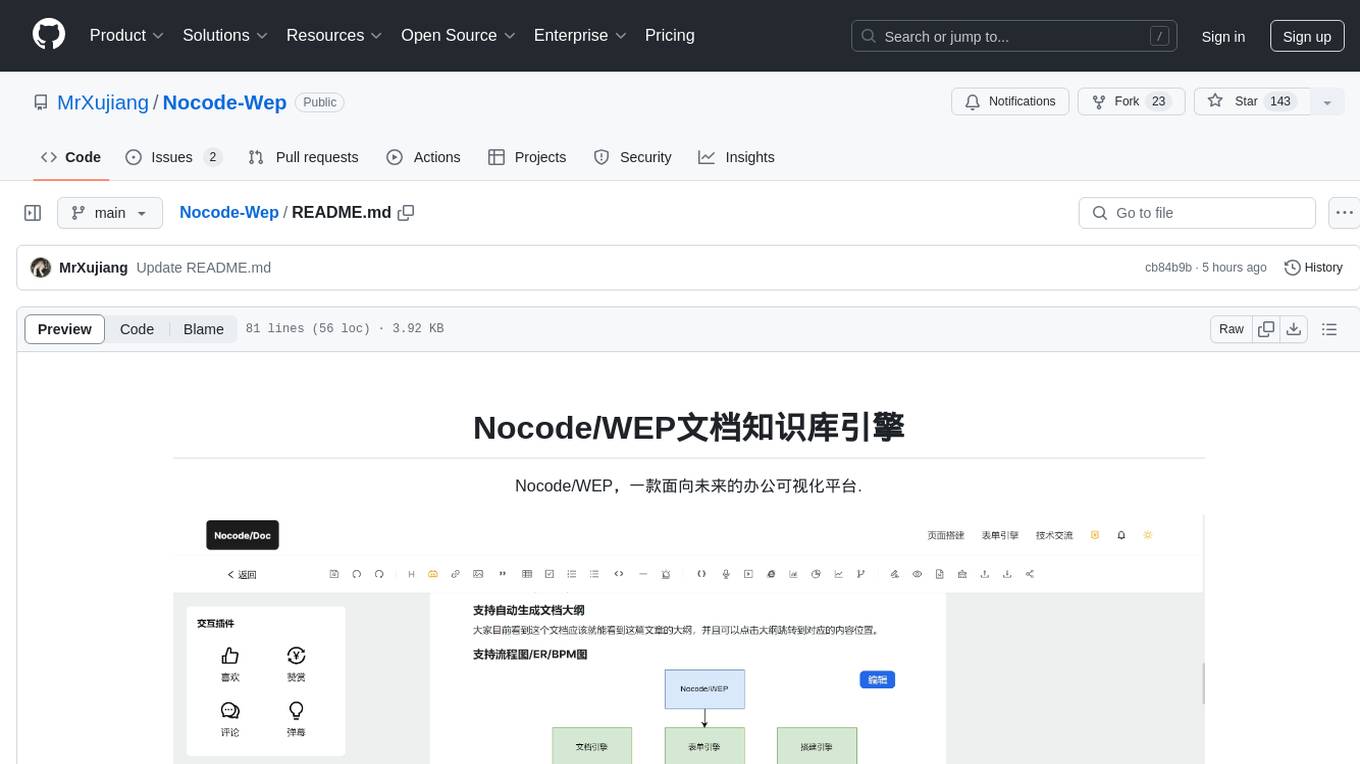
Task: Focus the Search or jump to field
Action: [x=1015, y=36]
